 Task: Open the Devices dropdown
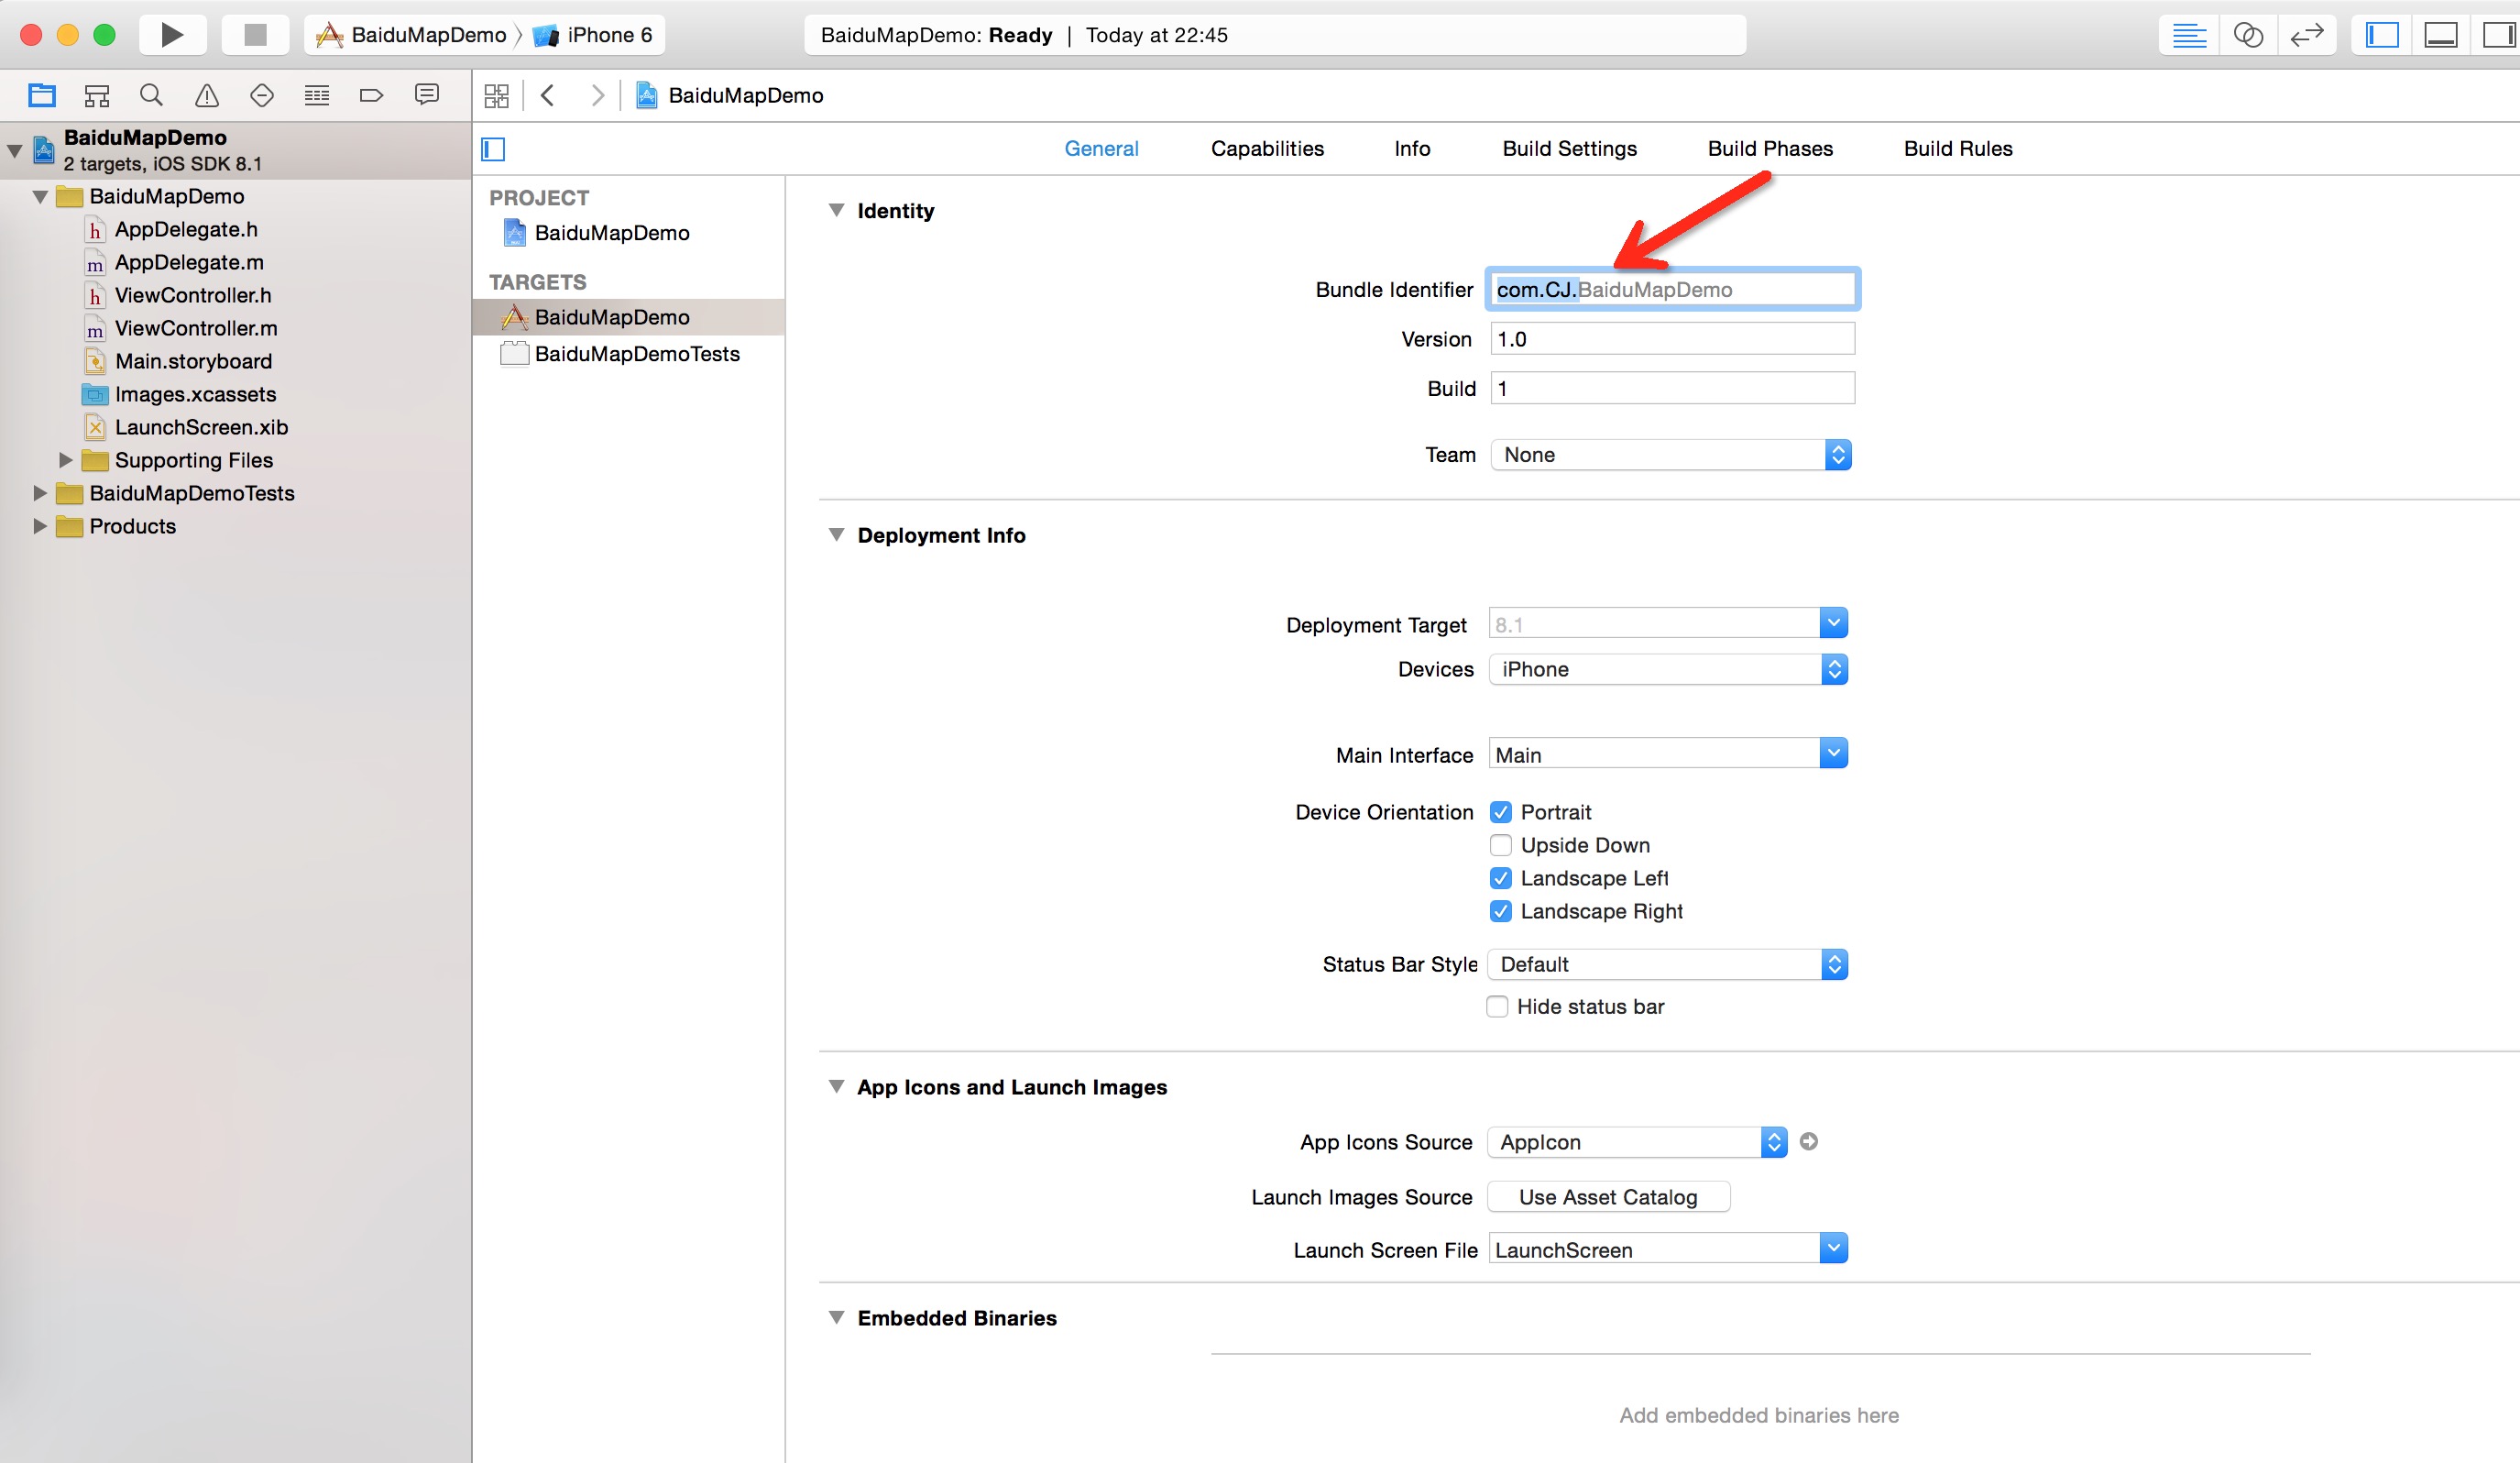pyautogui.click(x=1668, y=669)
